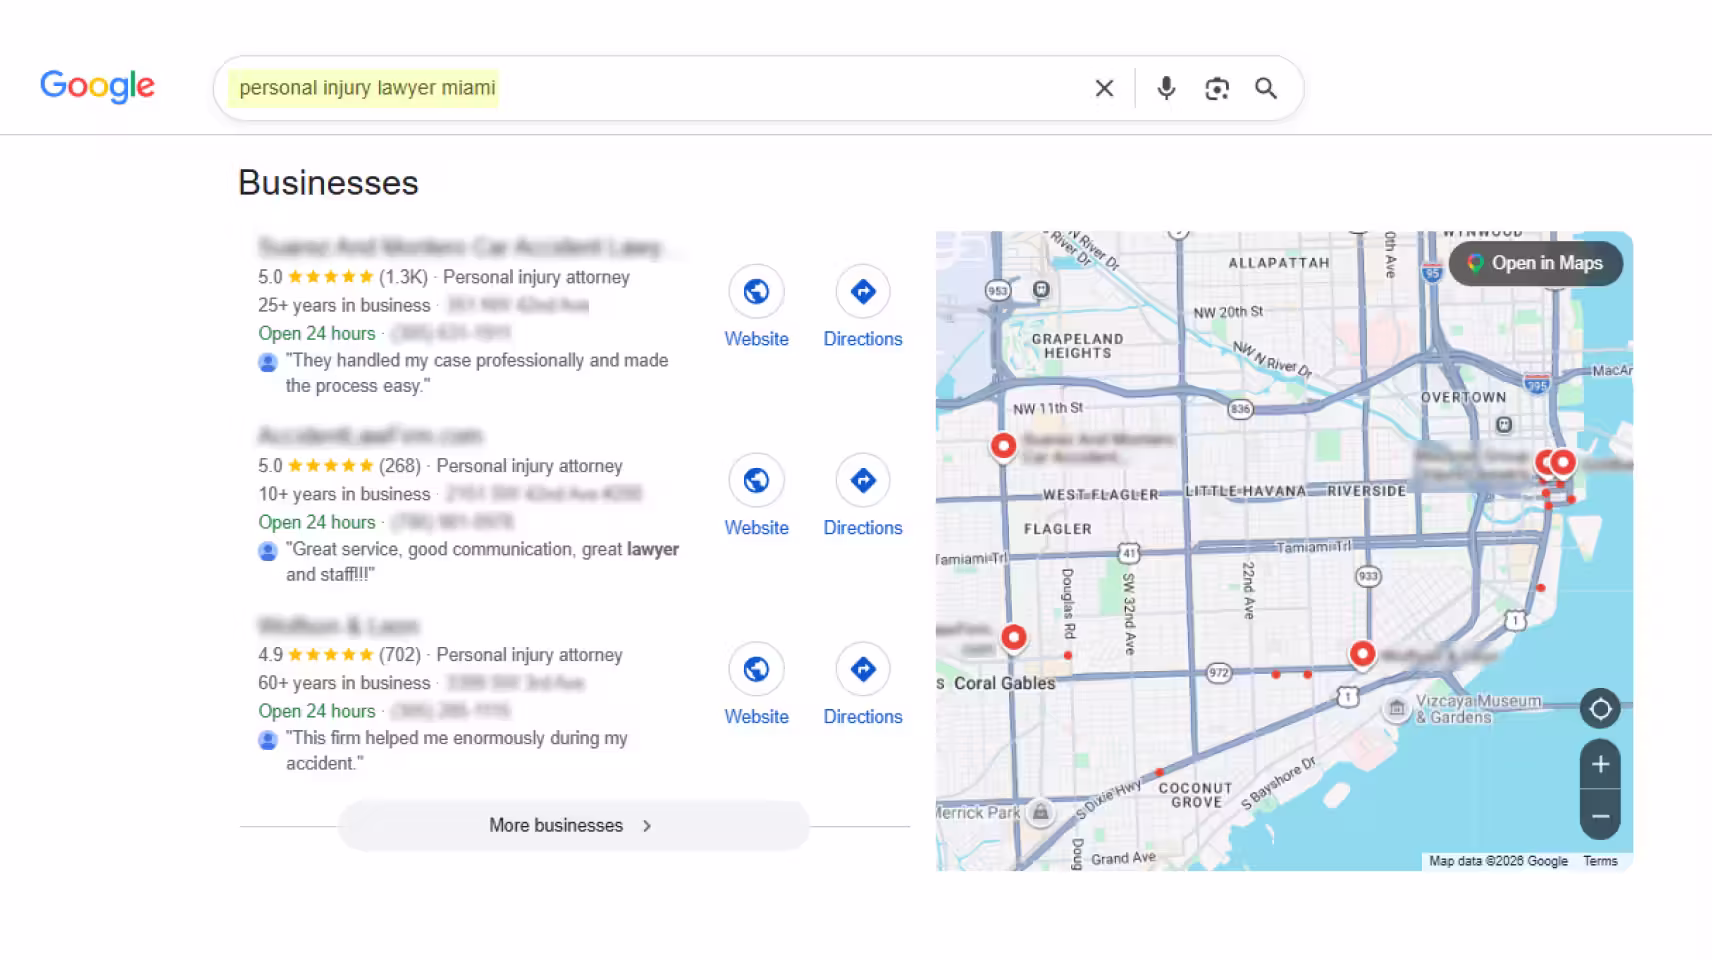
Task: Click the 'LITTLE HAVANA' map label
Action: coord(1245,491)
